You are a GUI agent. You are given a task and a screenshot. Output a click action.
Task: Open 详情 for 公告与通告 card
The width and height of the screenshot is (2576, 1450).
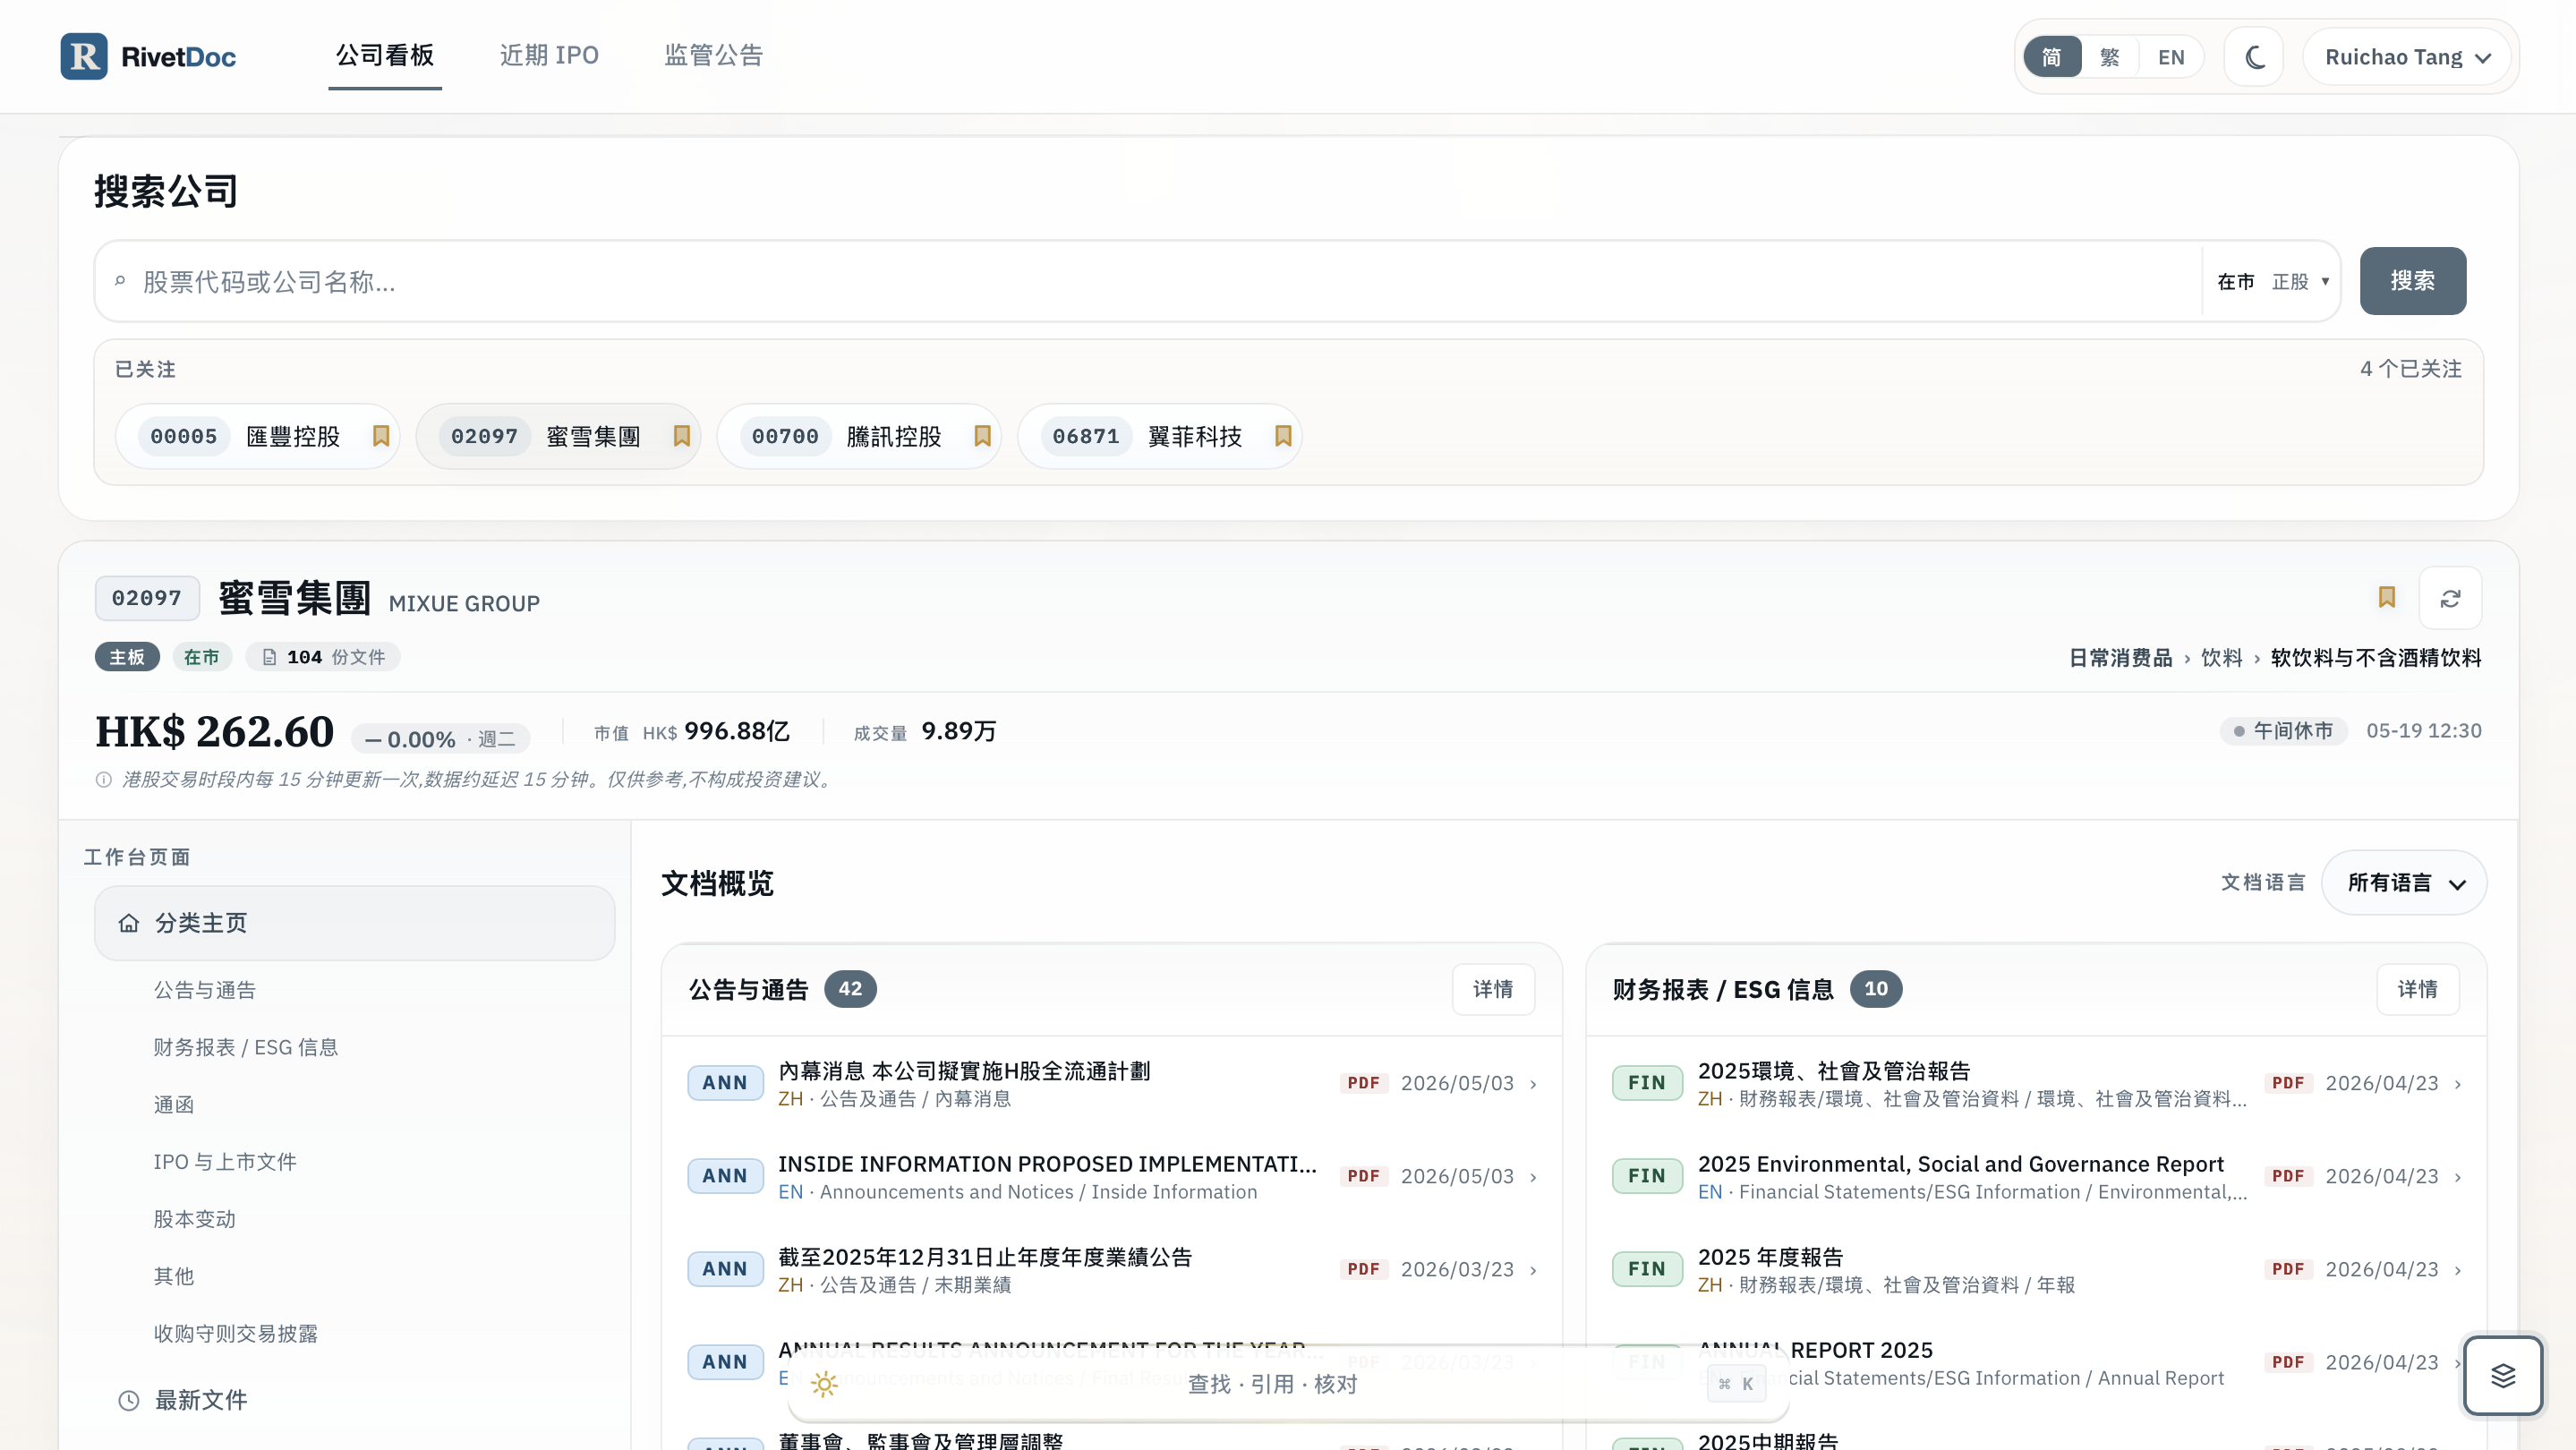pyautogui.click(x=1493, y=989)
